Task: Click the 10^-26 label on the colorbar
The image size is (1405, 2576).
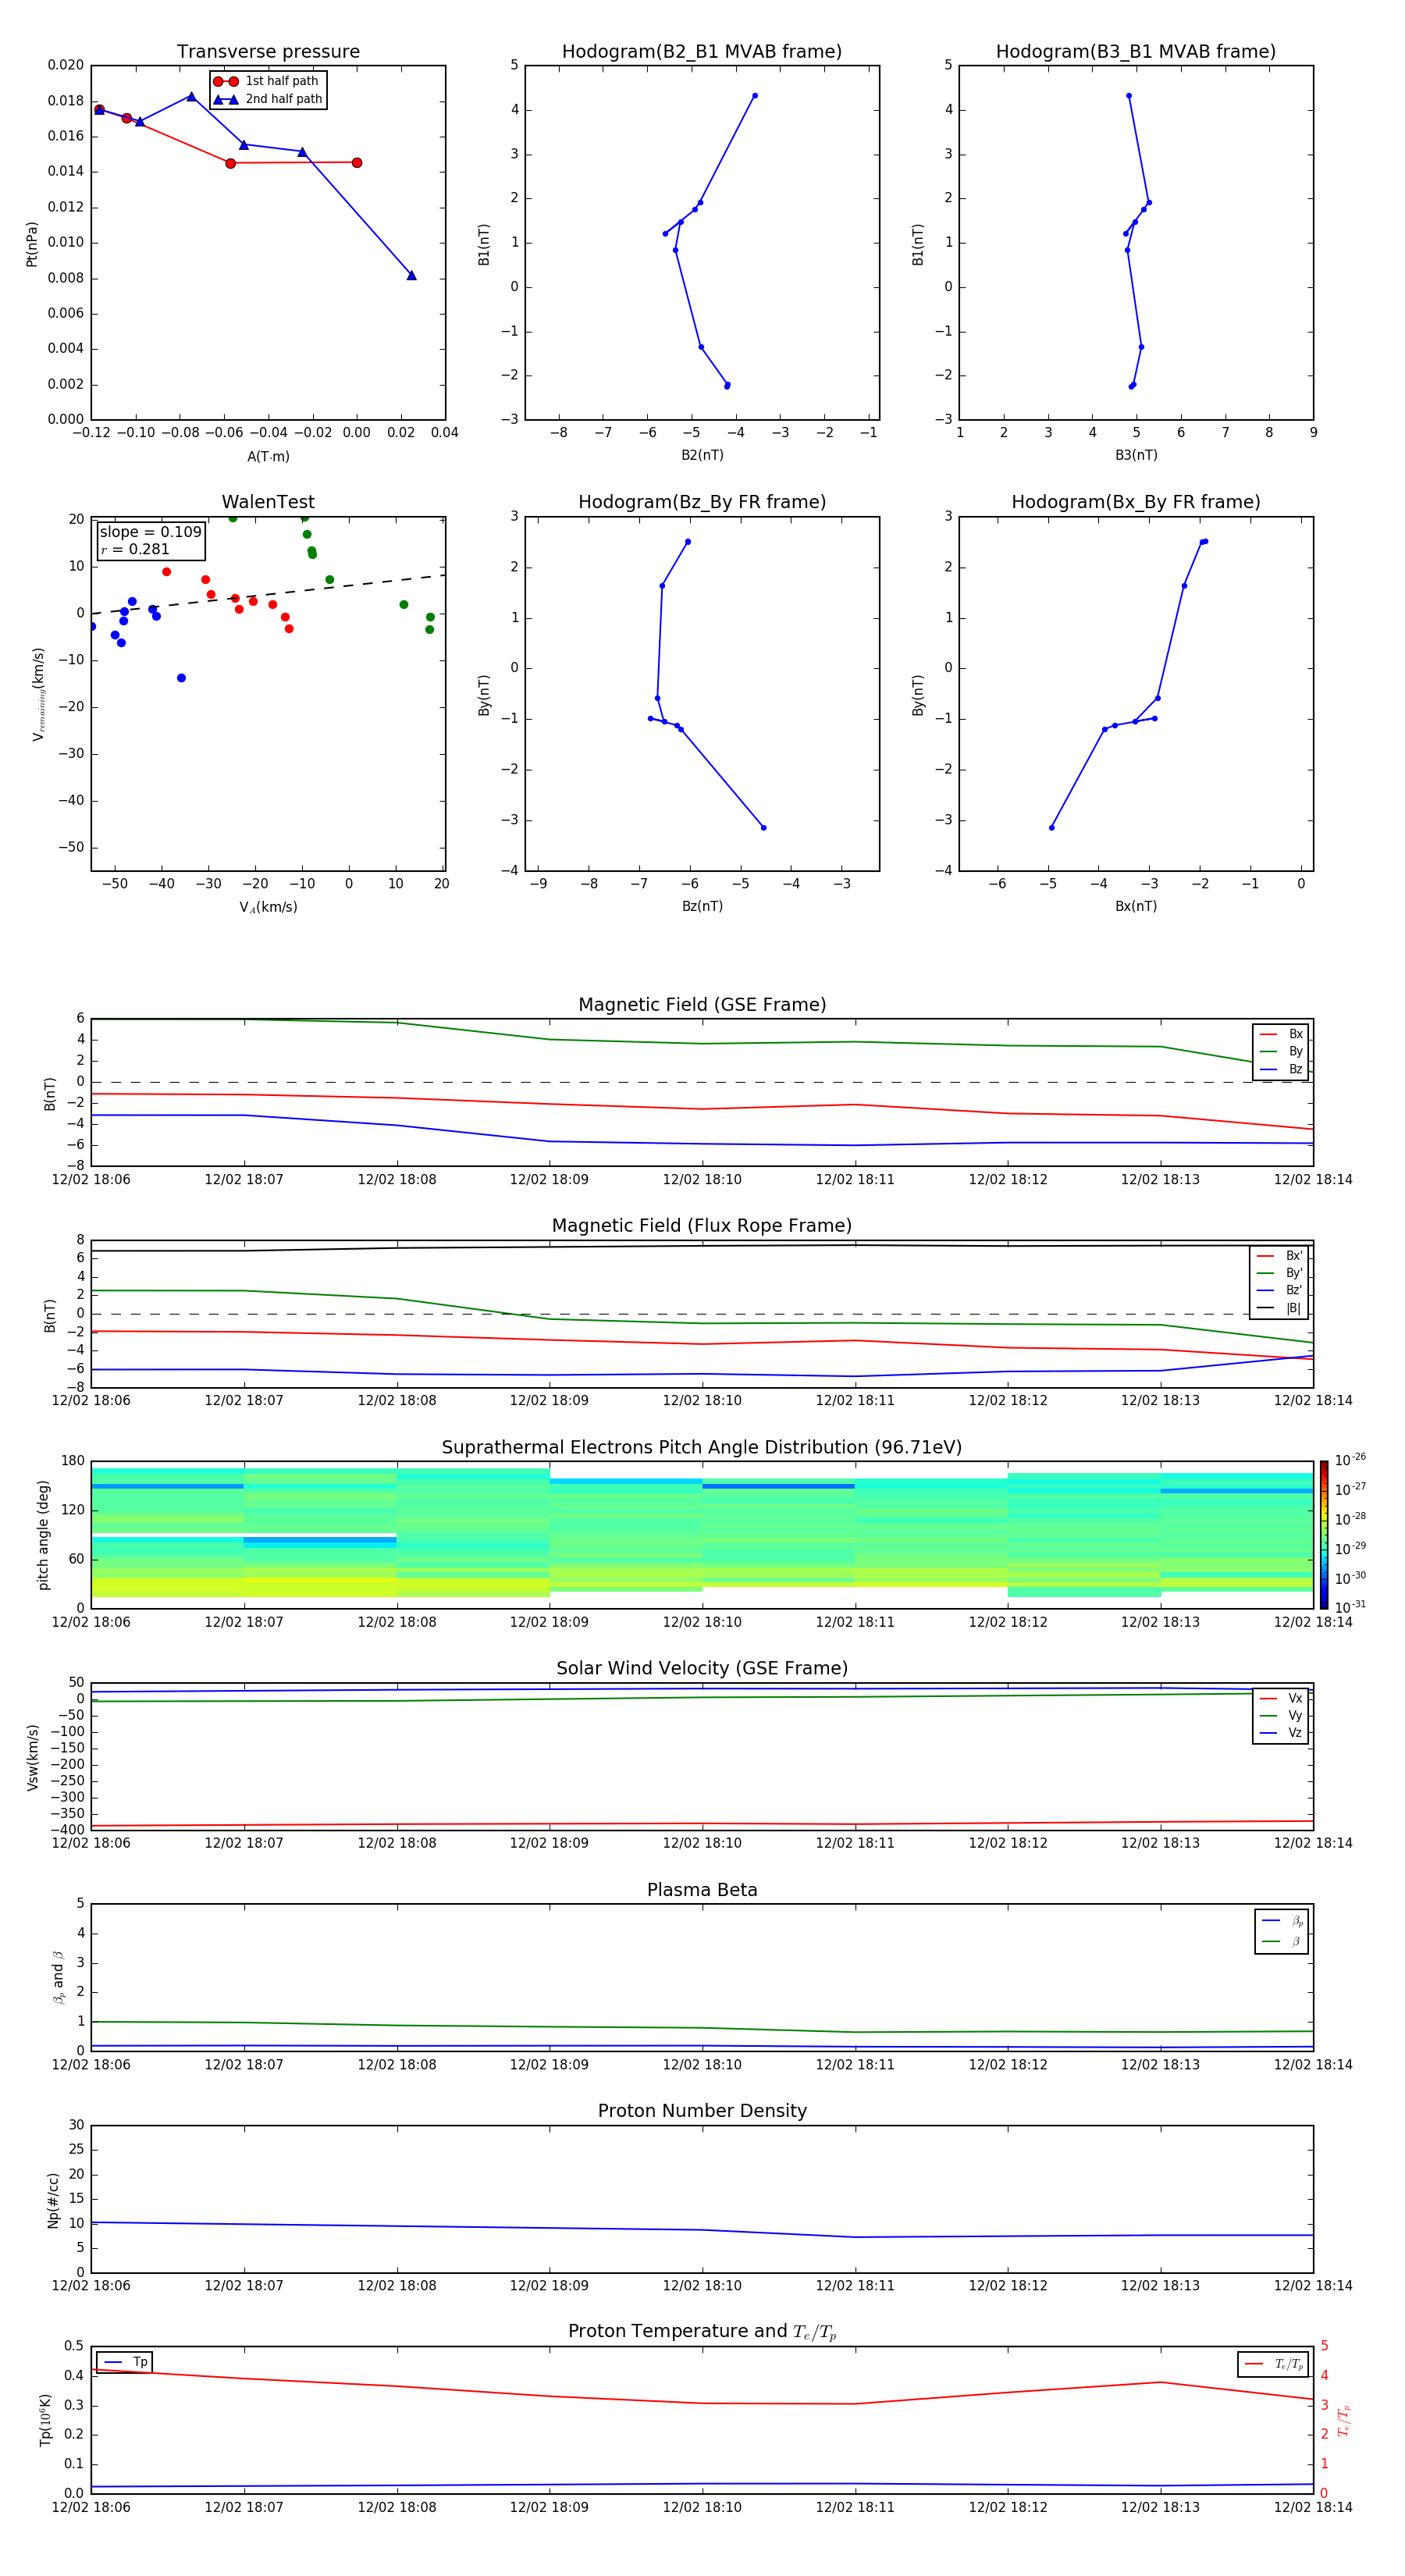Action: pyautogui.click(x=1350, y=1460)
